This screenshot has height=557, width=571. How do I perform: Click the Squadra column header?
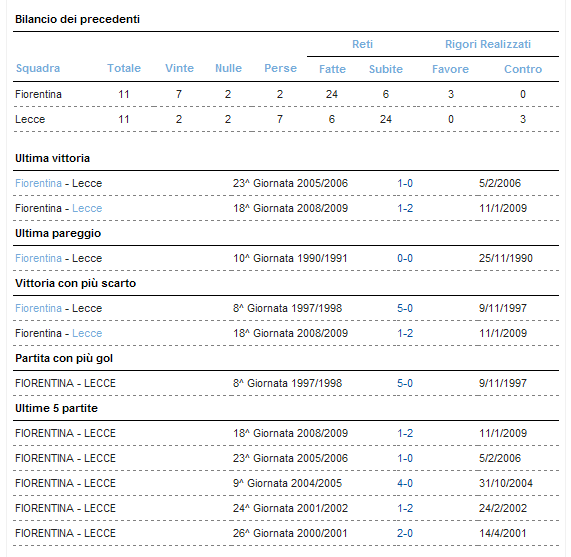(x=38, y=68)
